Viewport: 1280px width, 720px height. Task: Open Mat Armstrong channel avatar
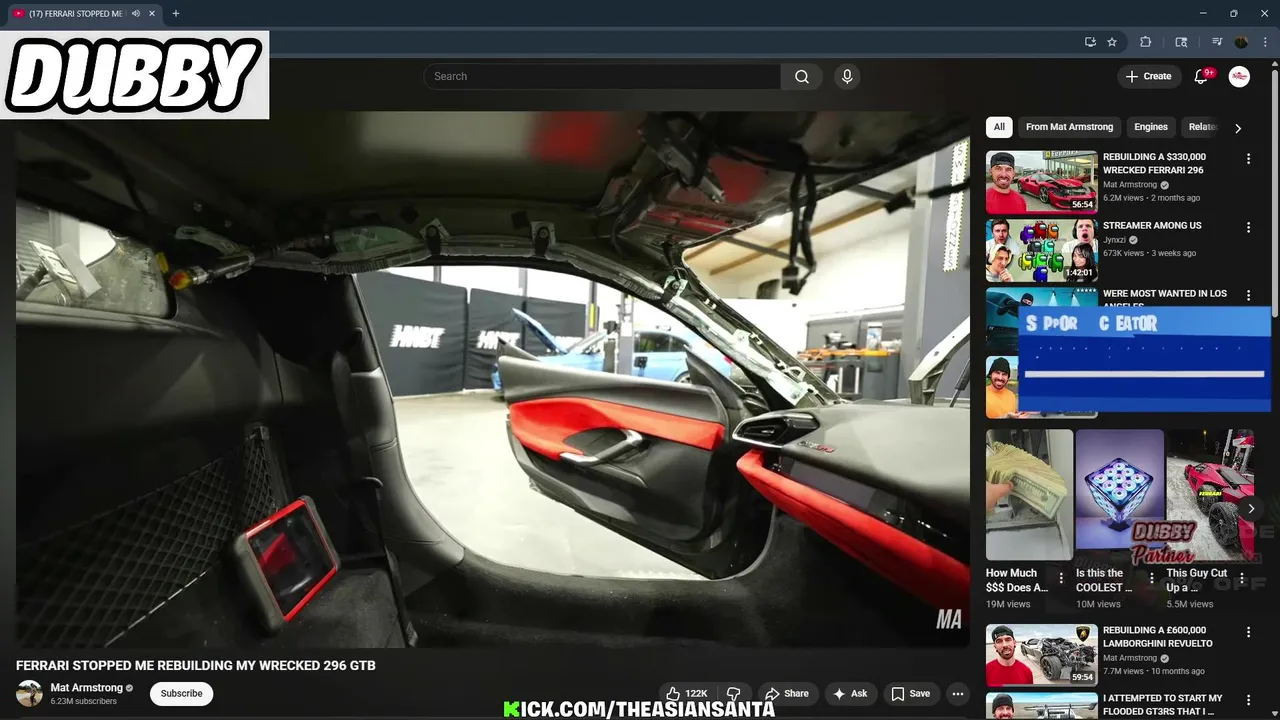pyautogui.click(x=30, y=694)
